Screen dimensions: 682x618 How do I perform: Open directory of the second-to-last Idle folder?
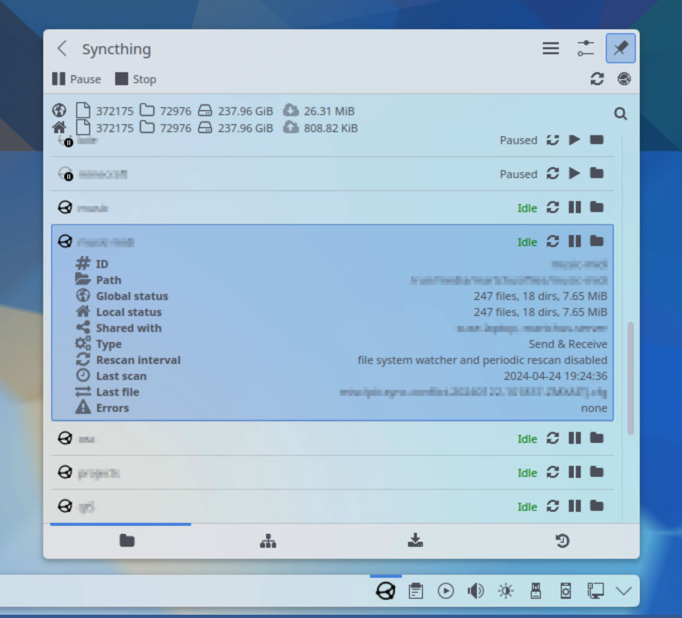coord(597,472)
